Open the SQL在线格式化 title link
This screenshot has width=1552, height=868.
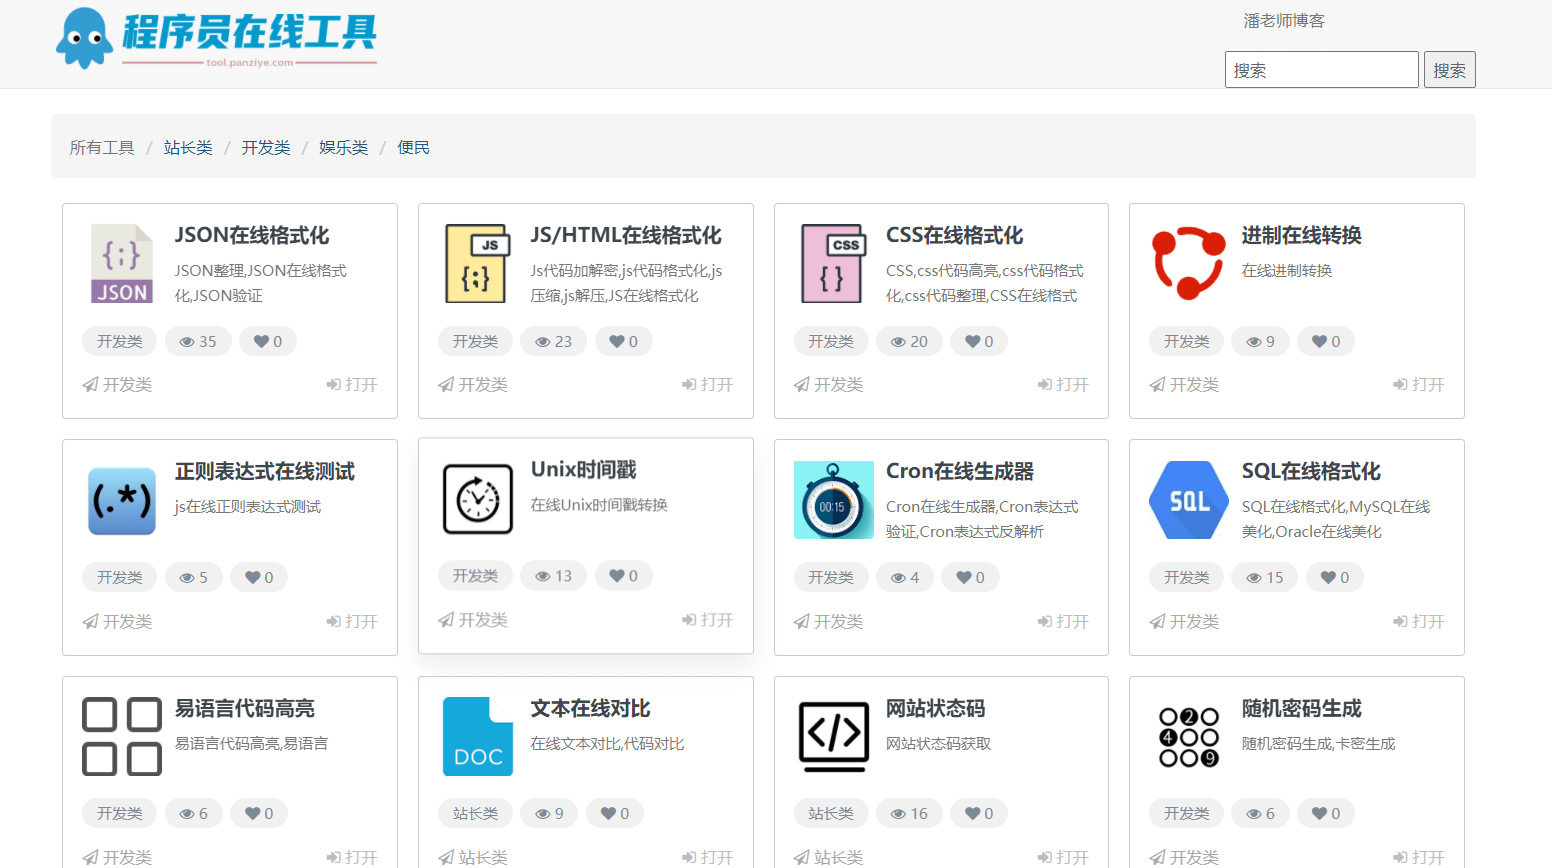click(x=1311, y=471)
